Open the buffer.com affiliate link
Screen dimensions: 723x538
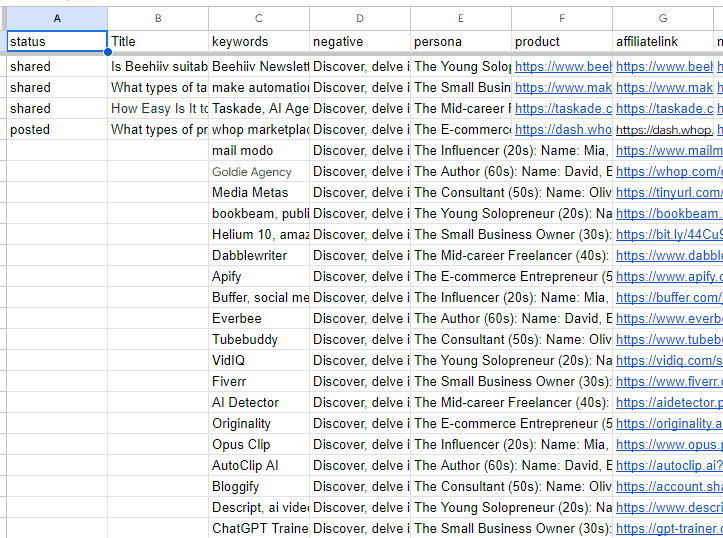[669, 297]
